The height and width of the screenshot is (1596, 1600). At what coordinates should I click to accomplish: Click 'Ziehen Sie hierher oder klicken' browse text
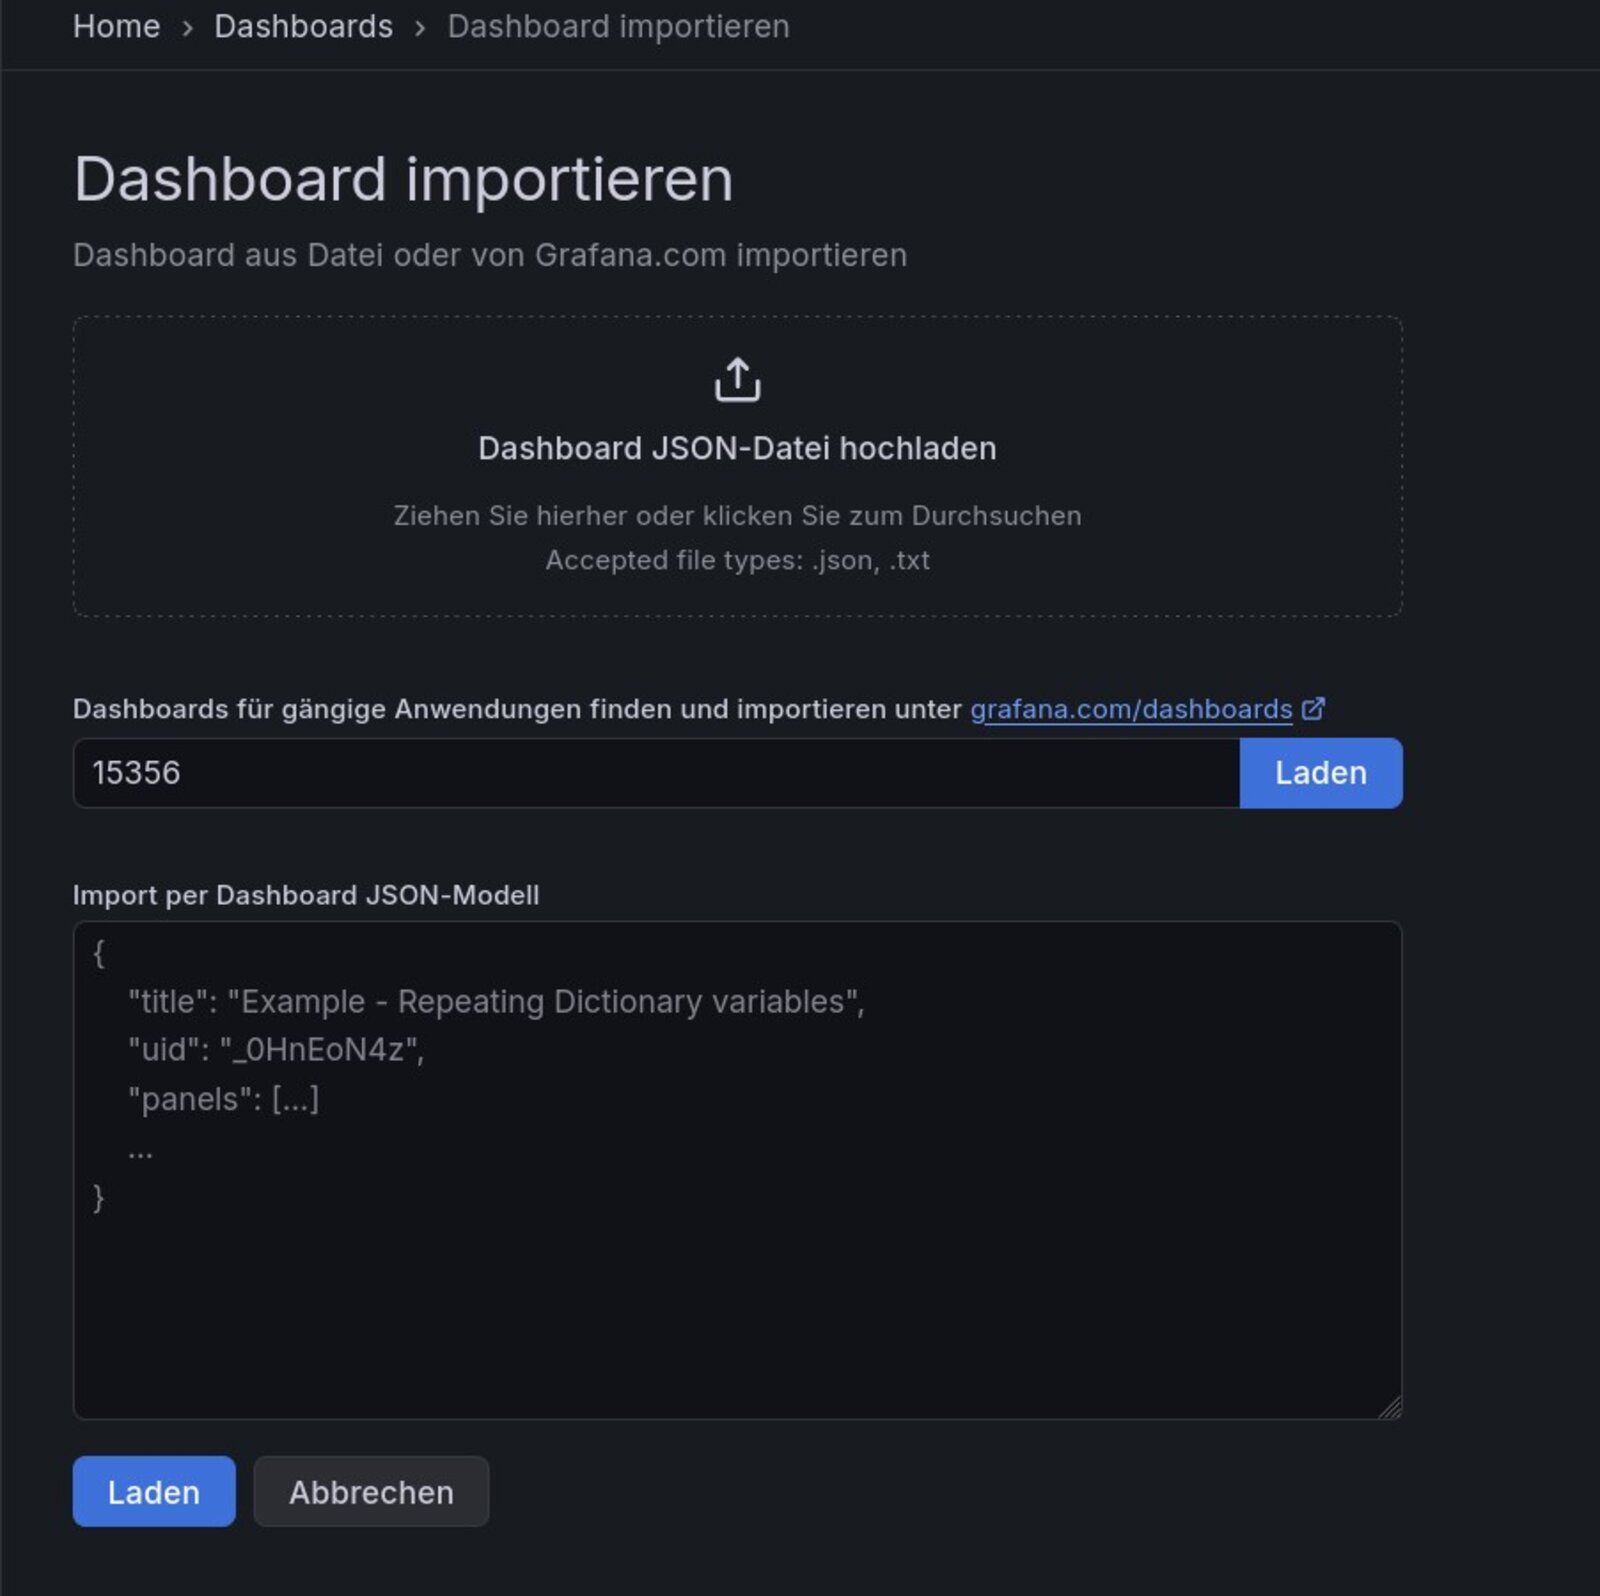[x=737, y=516]
